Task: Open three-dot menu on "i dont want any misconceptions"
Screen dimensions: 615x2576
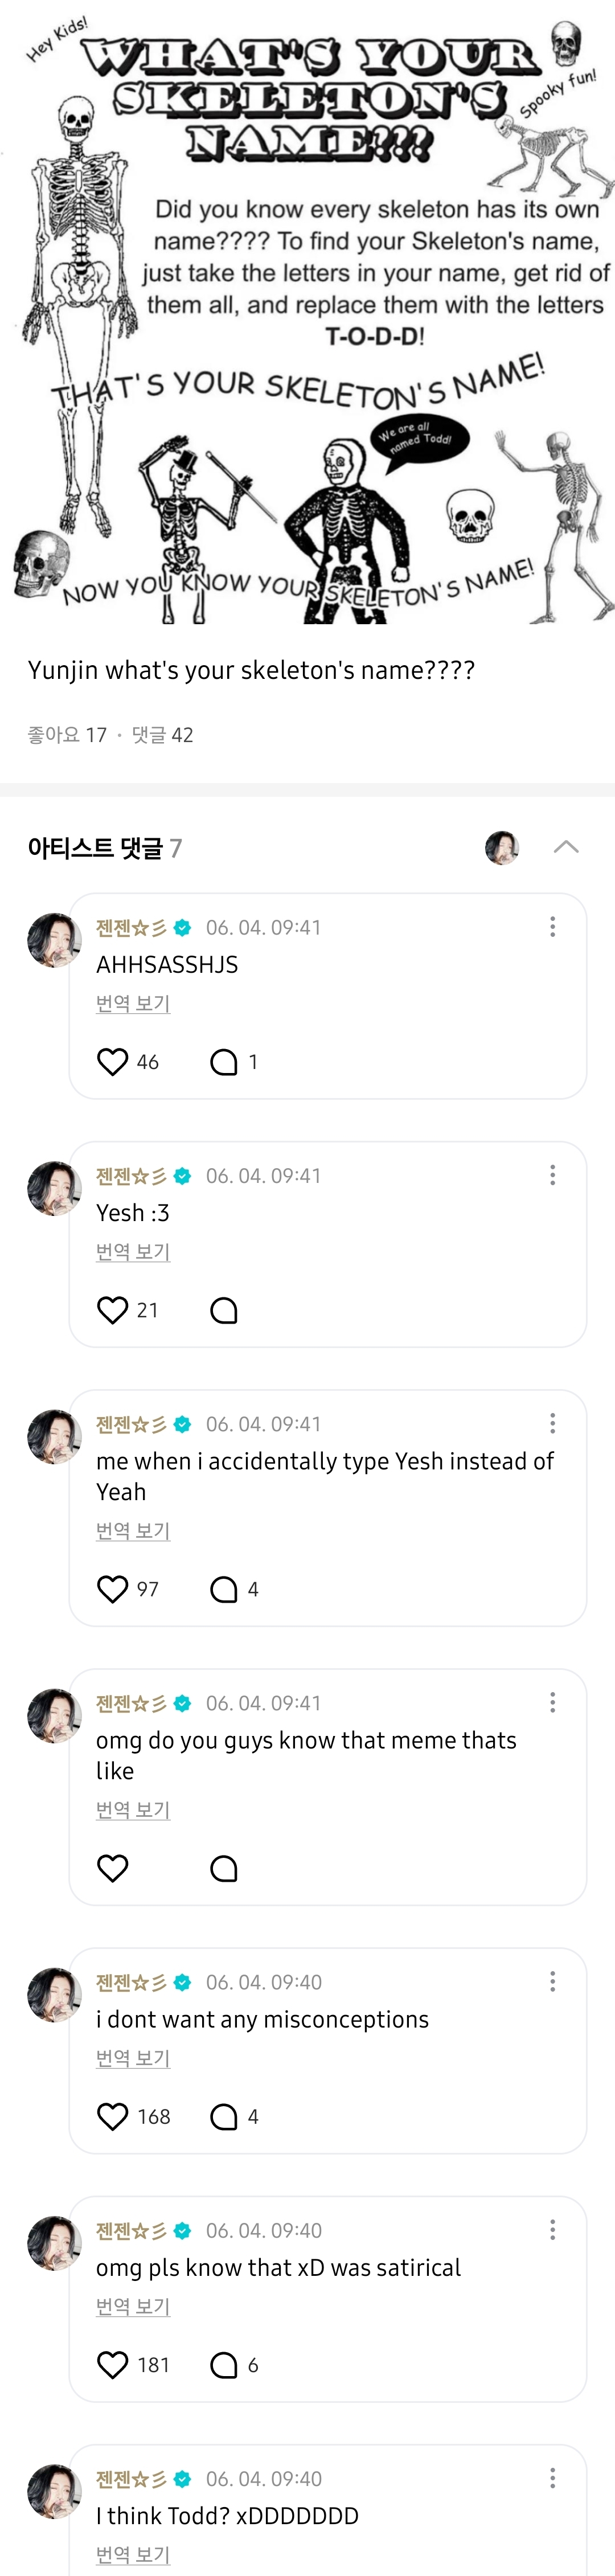Action: [x=552, y=1981]
